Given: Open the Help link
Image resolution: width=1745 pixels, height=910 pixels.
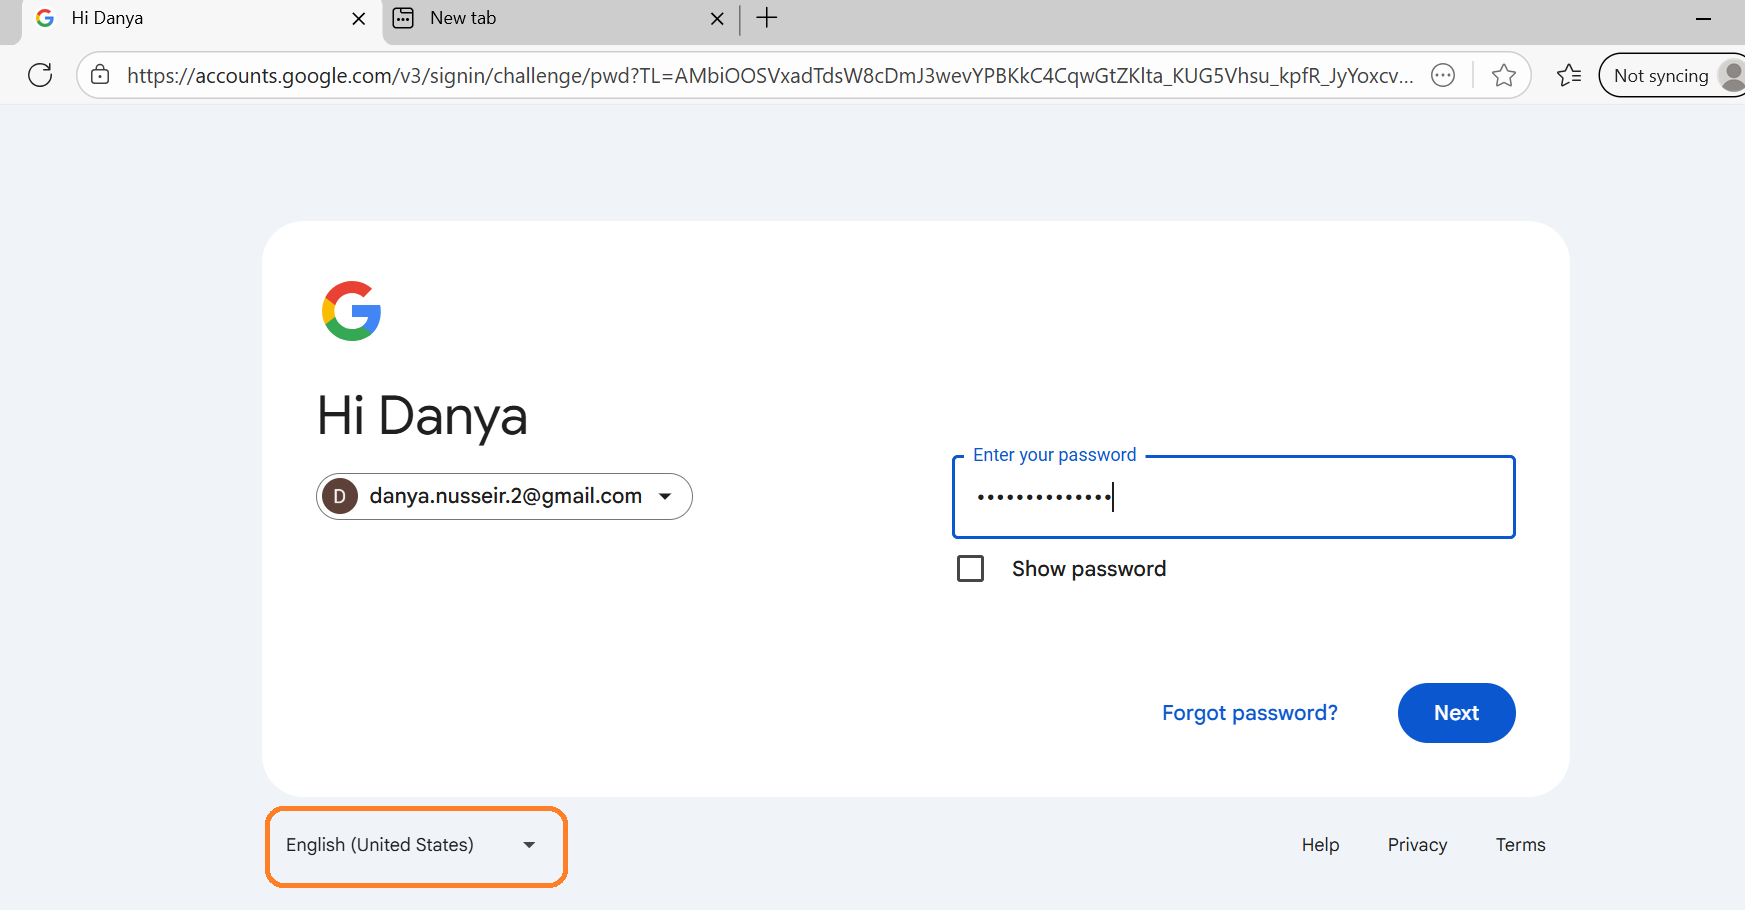Looking at the screenshot, I should coord(1320,845).
